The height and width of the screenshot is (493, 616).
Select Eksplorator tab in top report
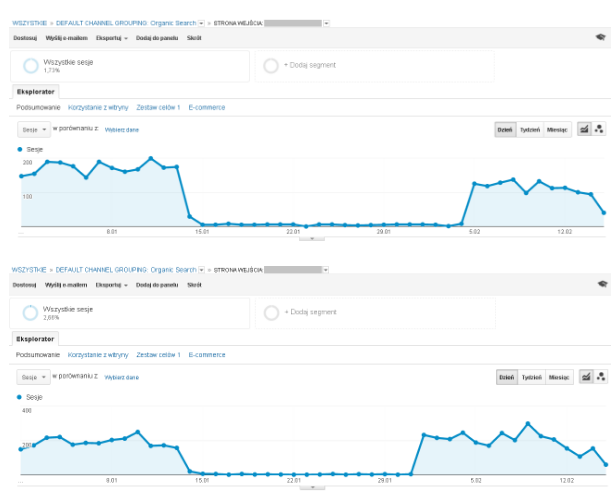35,92
